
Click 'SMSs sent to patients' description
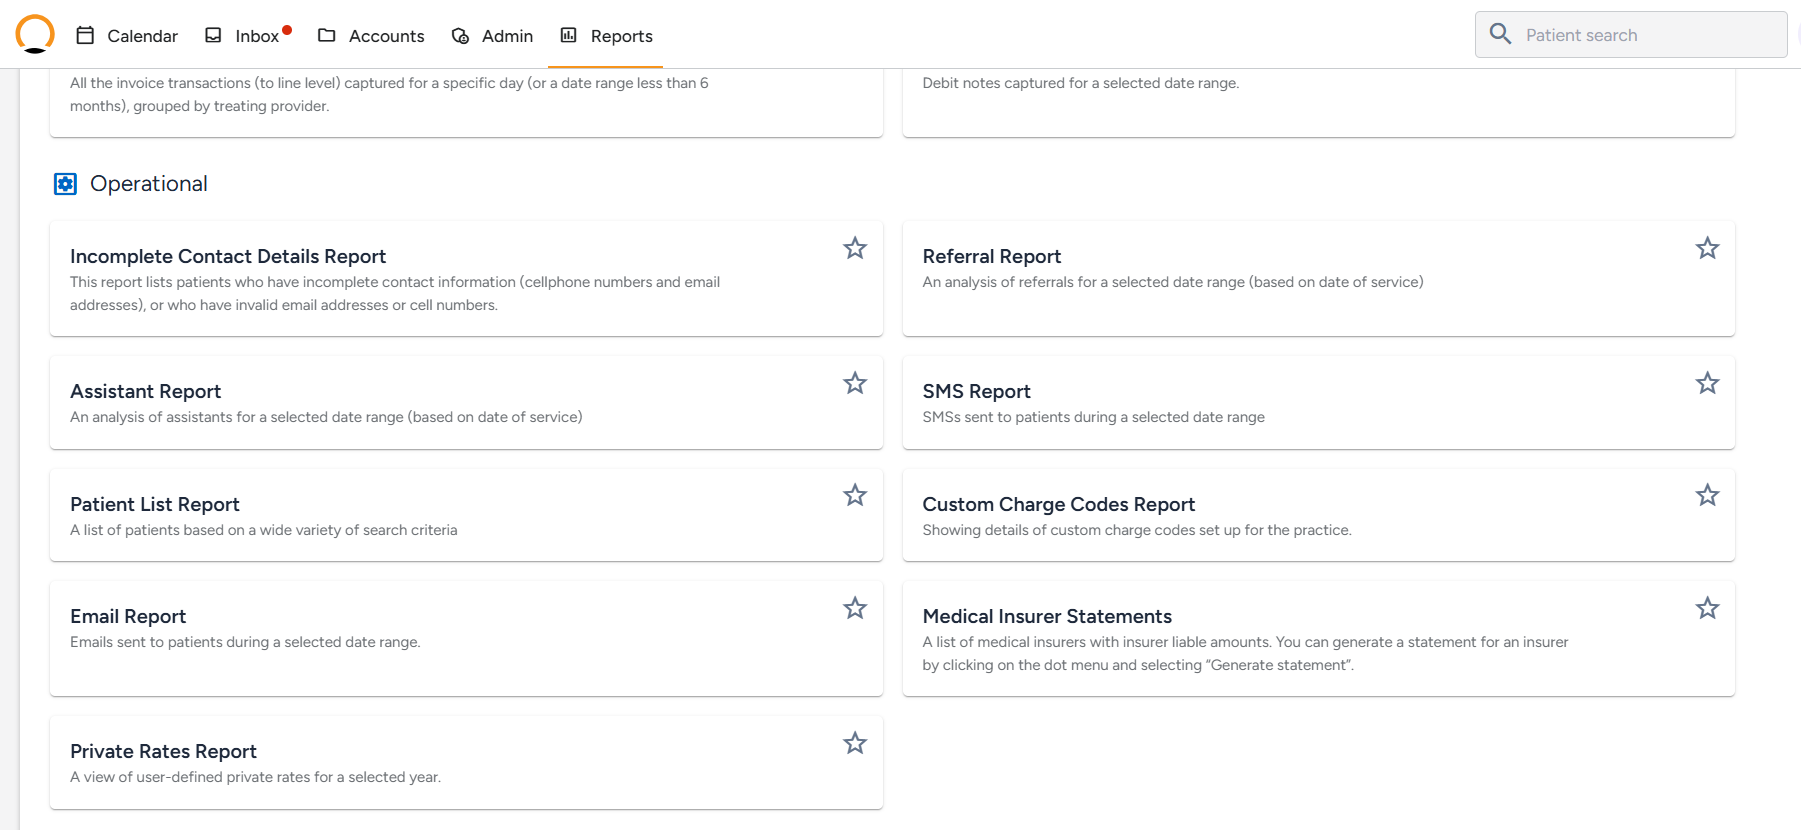[1093, 417]
